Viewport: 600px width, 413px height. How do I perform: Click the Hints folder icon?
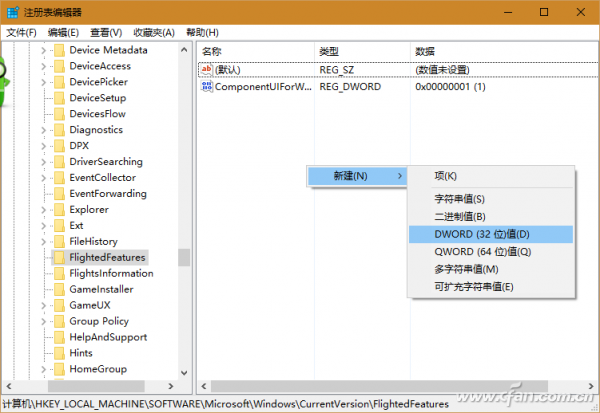[x=58, y=353]
